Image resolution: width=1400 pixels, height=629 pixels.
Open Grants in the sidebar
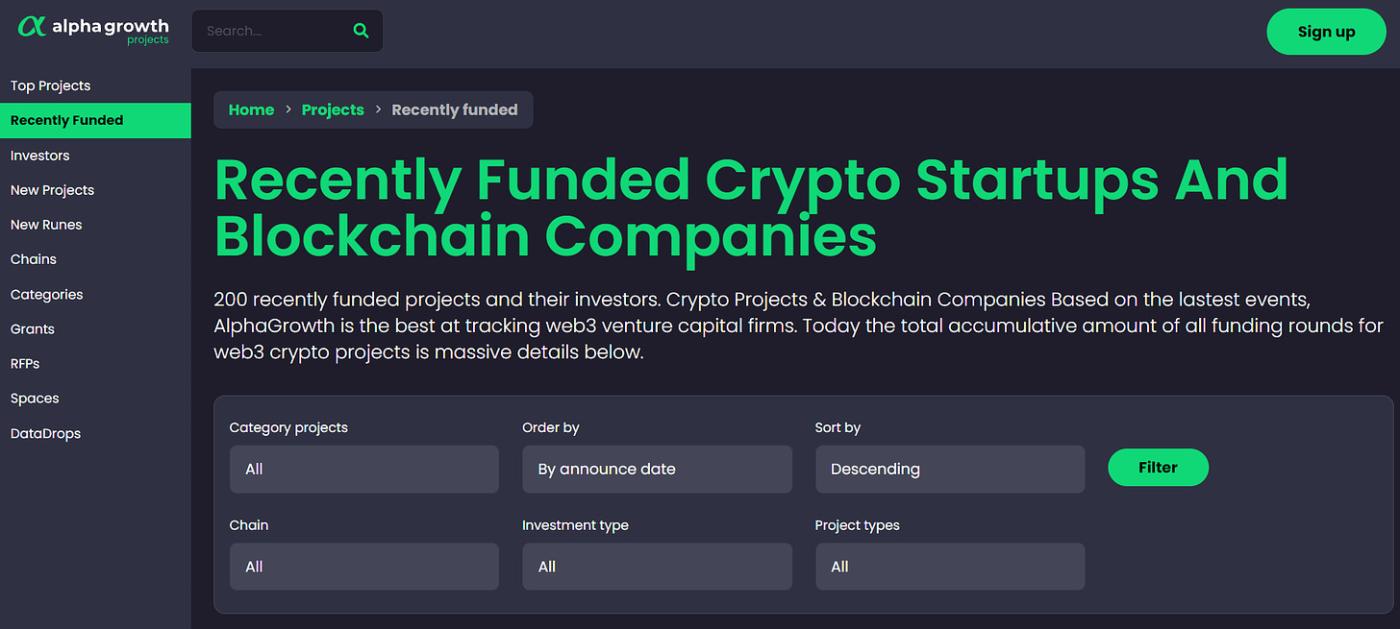pyautogui.click(x=32, y=329)
